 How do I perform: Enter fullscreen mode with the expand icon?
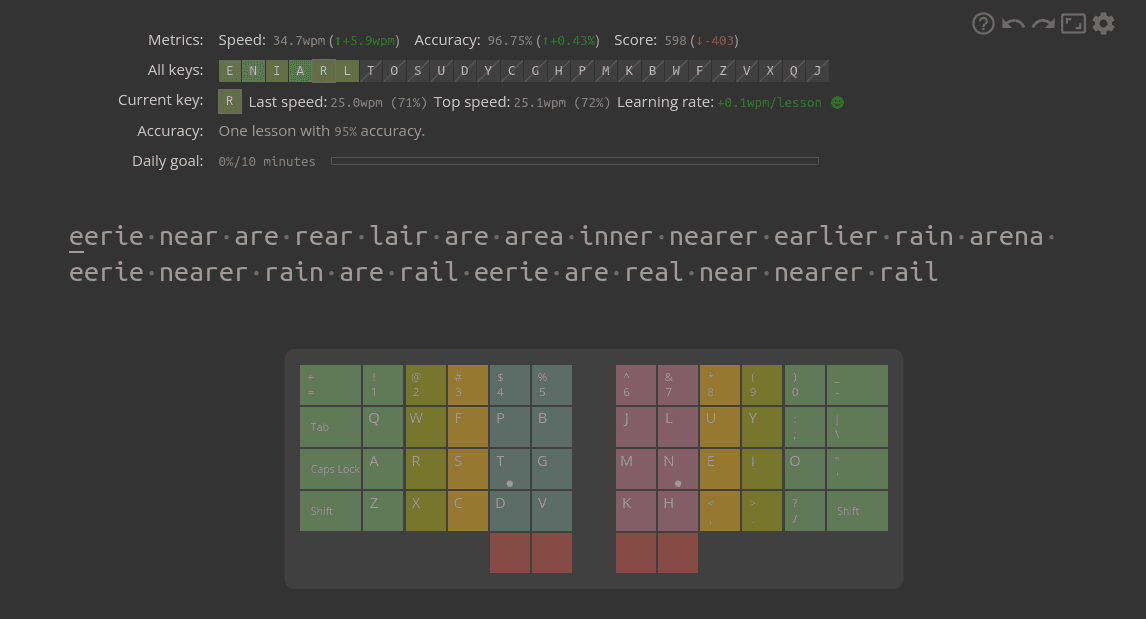[x=1072, y=22]
